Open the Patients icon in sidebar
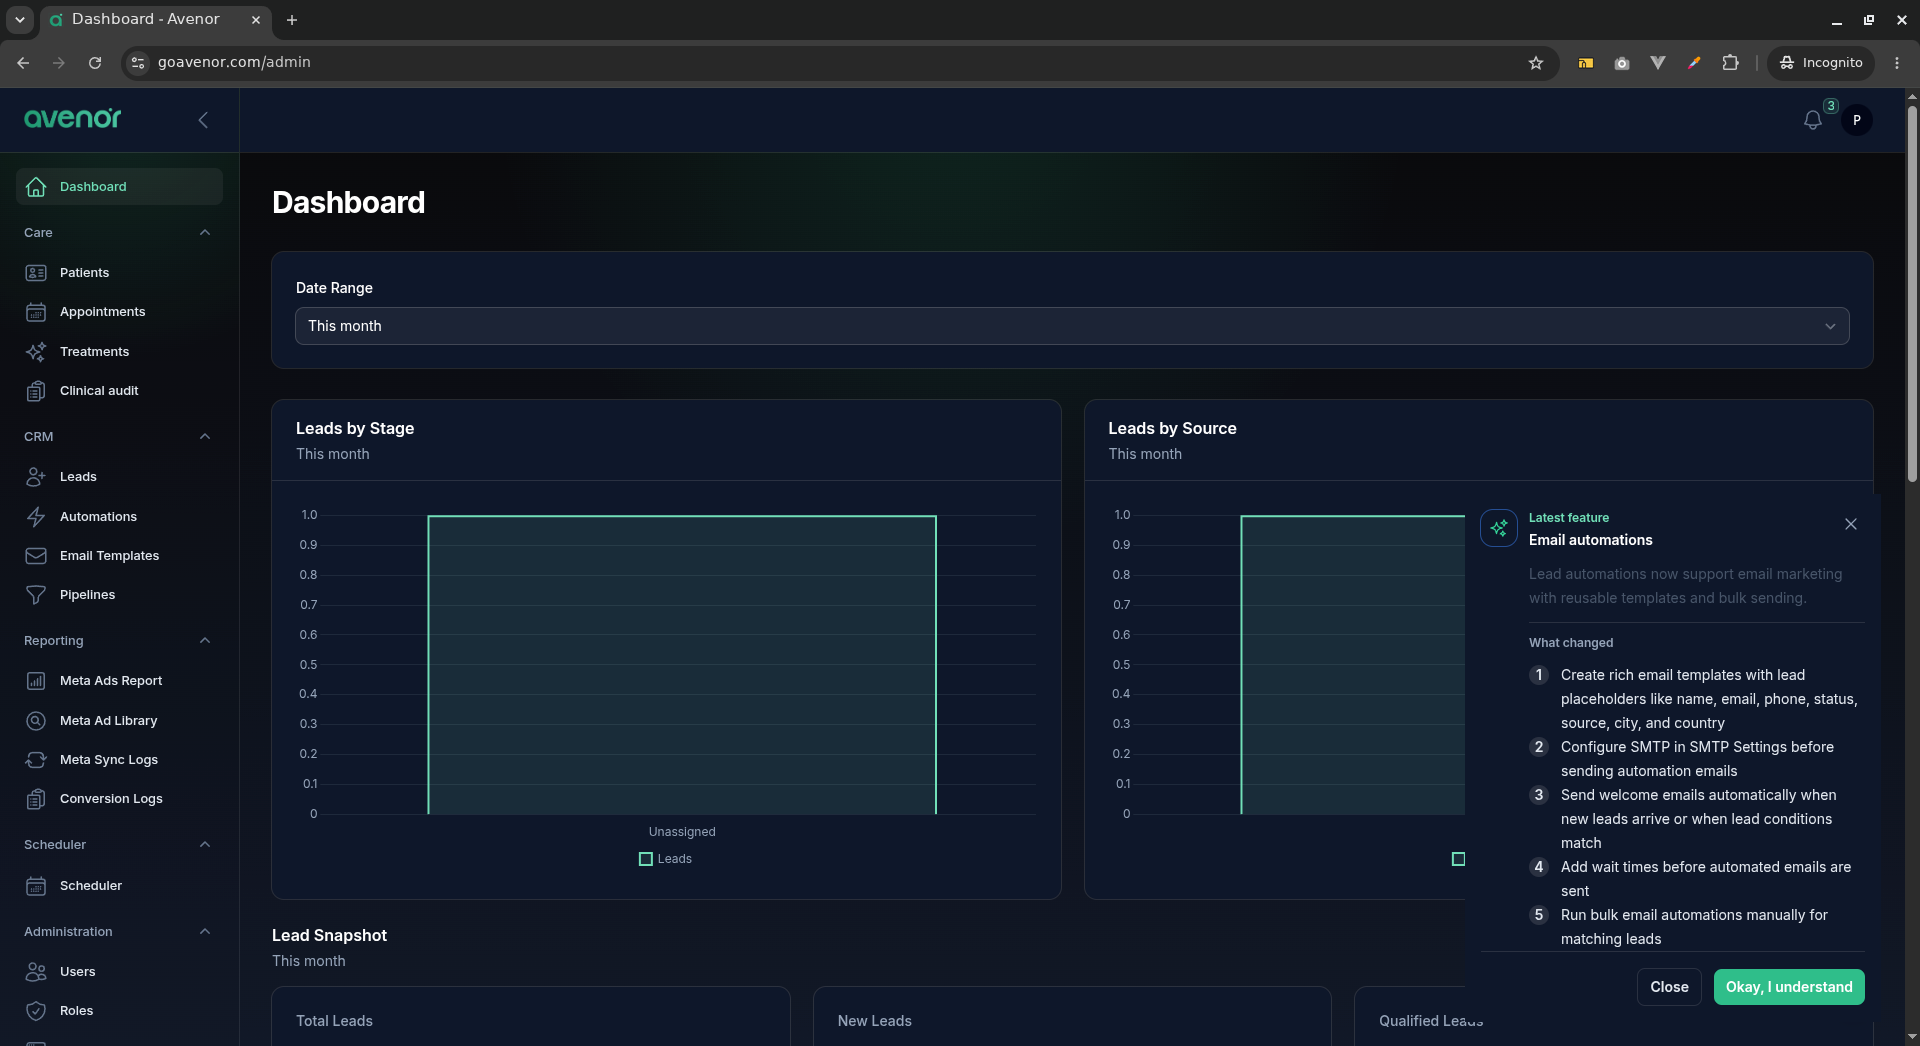The height and width of the screenshot is (1046, 1920). pyautogui.click(x=36, y=273)
